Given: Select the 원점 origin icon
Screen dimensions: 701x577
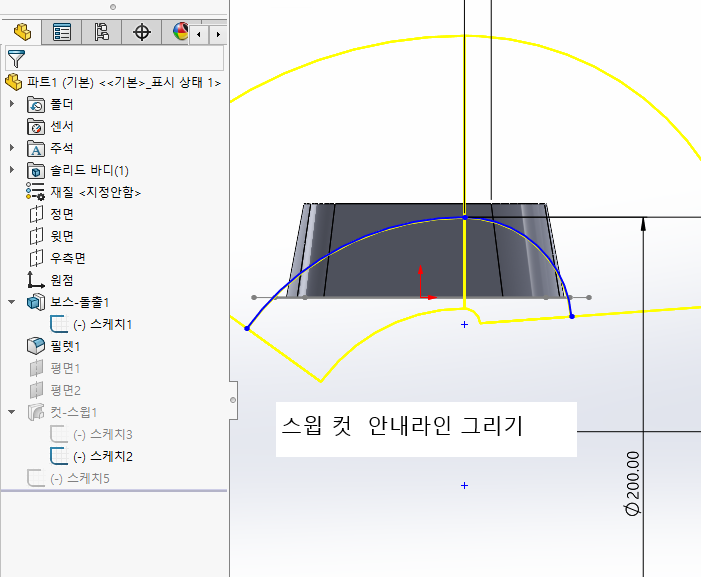Looking at the screenshot, I should (x=36, y=280).
